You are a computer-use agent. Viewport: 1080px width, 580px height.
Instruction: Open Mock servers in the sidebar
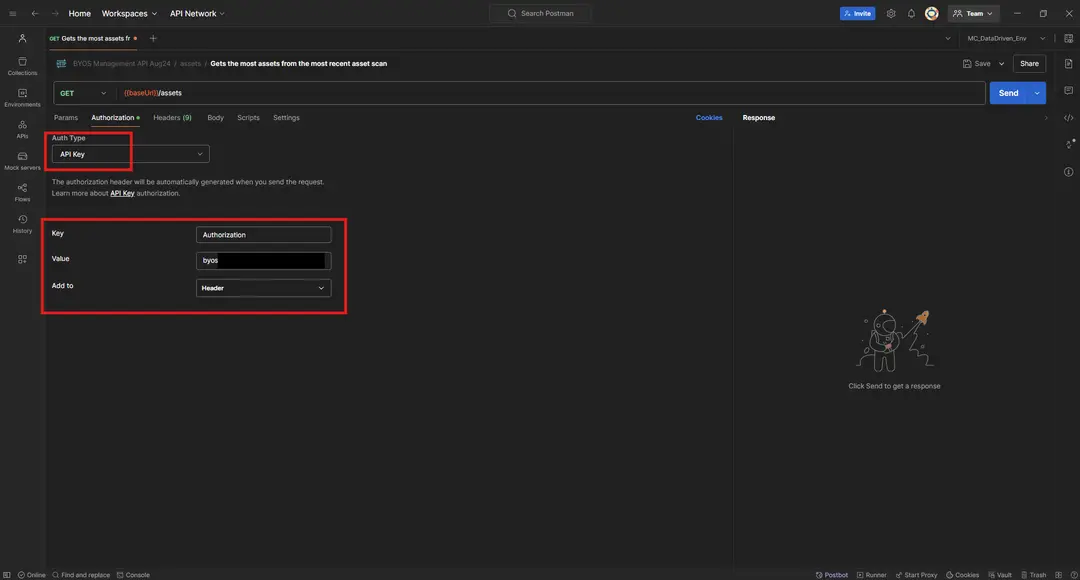click(x=22, y=161)
